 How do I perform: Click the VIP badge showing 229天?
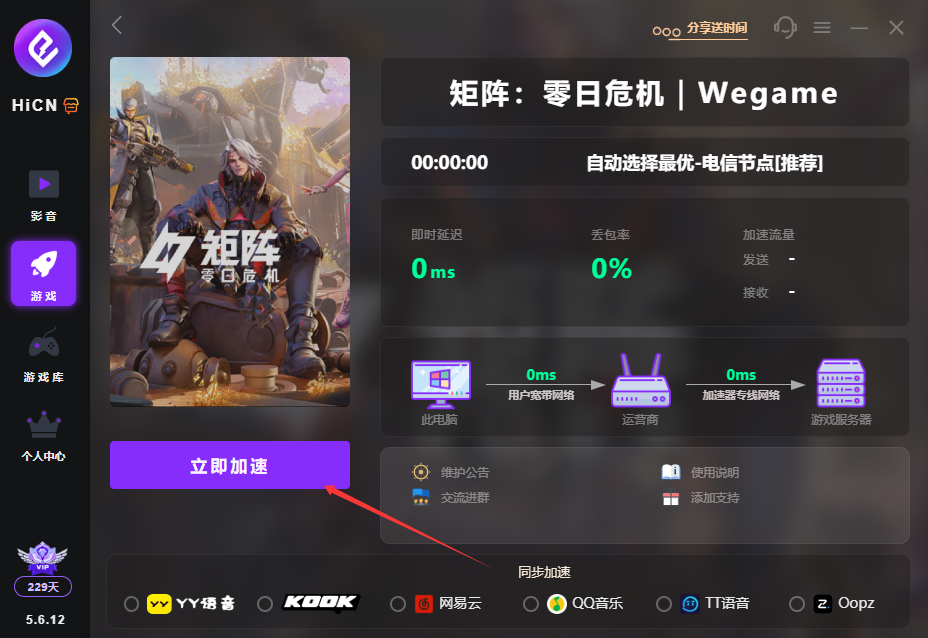(x=43, y=568)
